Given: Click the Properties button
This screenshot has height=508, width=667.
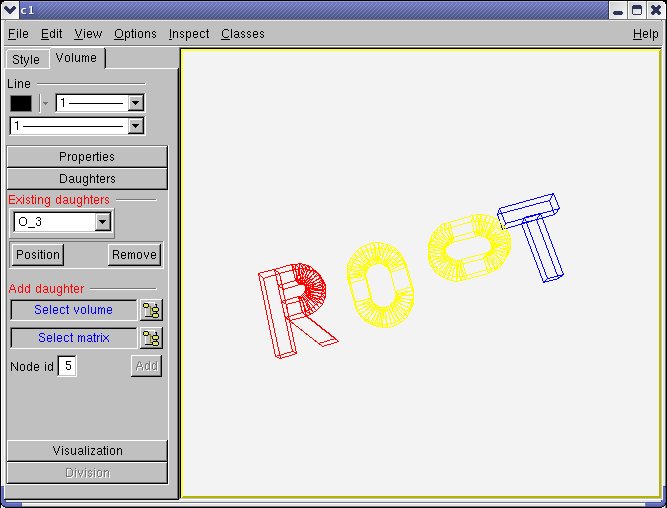Looking at the screenshot, I should (x=87, y=157).
